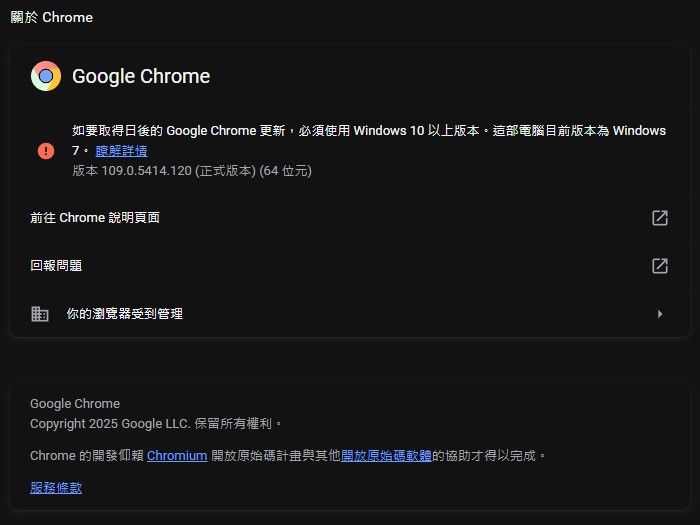The image size is (700, 525).
Task: Click the 你的瀏覽器受到管理 label
Action: (125, 314)
